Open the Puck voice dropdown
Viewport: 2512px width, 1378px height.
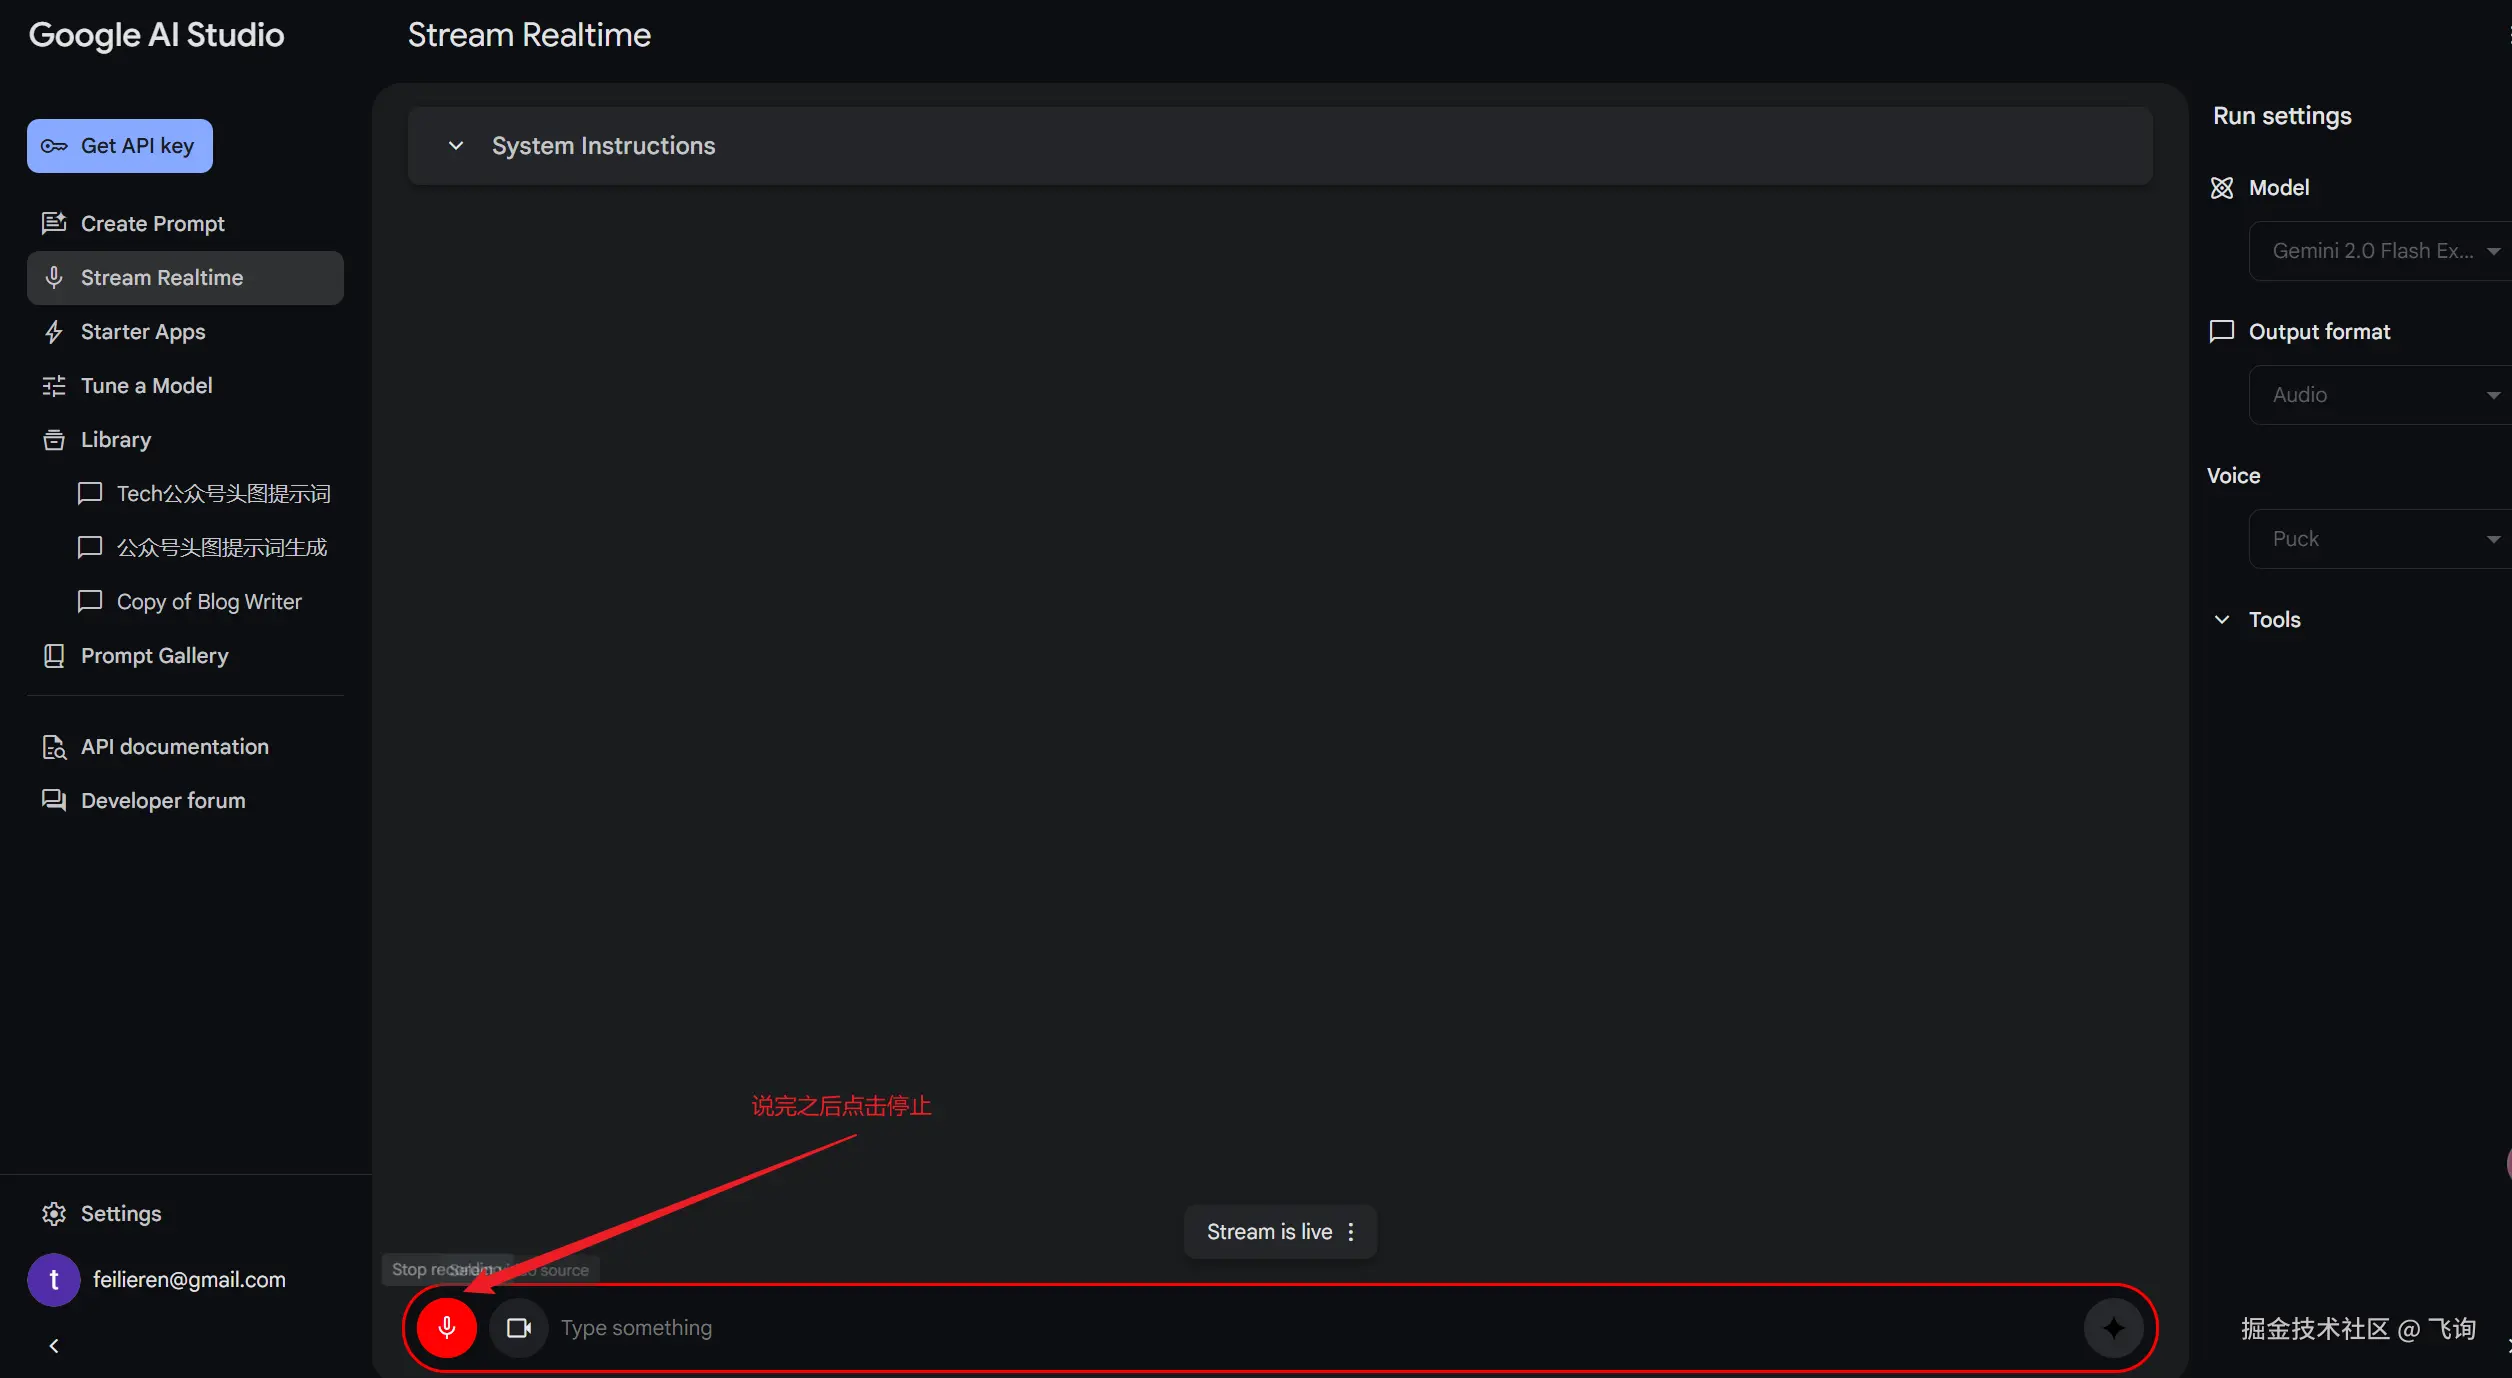pyautogui.click(x=2382, y=539)
